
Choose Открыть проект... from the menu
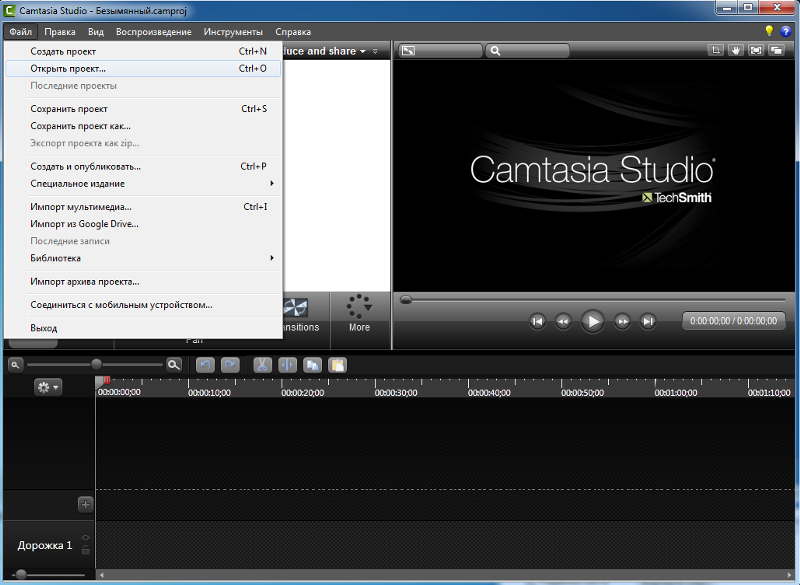click(x=143, y=68)
